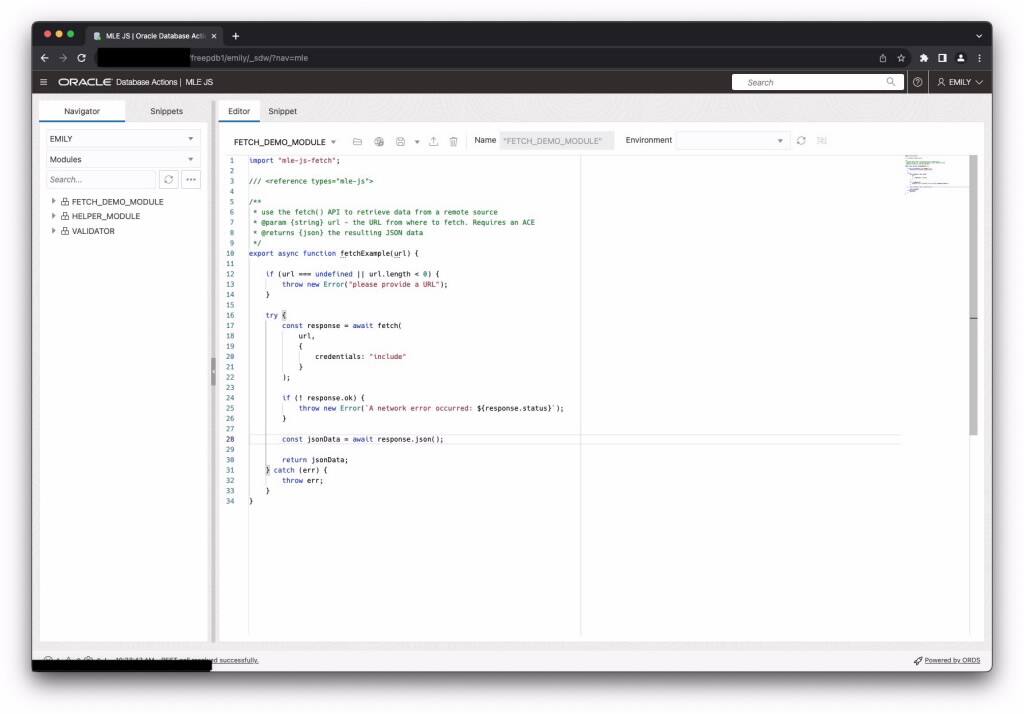Click the hamburger menu beside the ORACLE logo

pos(41,82)
